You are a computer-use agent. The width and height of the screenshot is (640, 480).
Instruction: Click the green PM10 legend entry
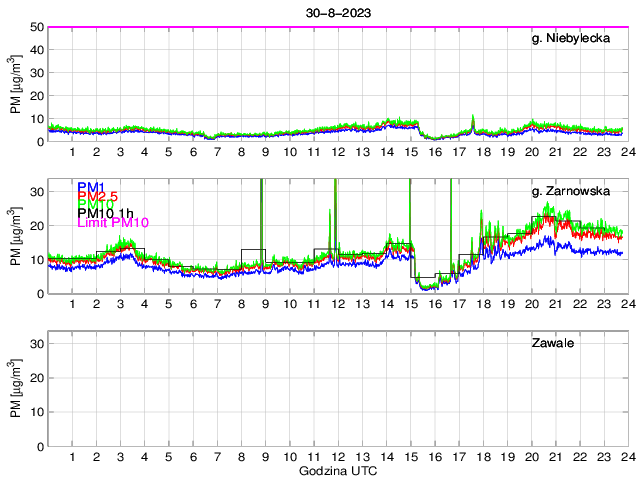(x=97, y=205)
